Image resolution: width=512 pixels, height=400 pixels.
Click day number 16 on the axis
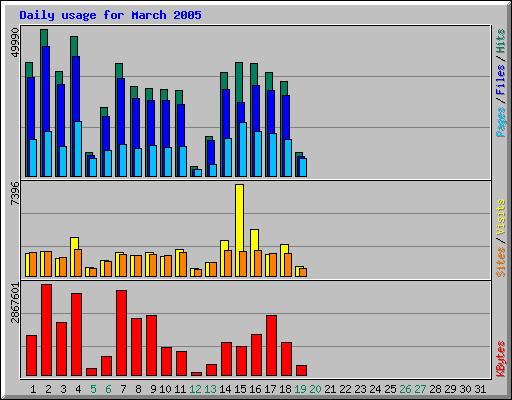pos(255,389)
